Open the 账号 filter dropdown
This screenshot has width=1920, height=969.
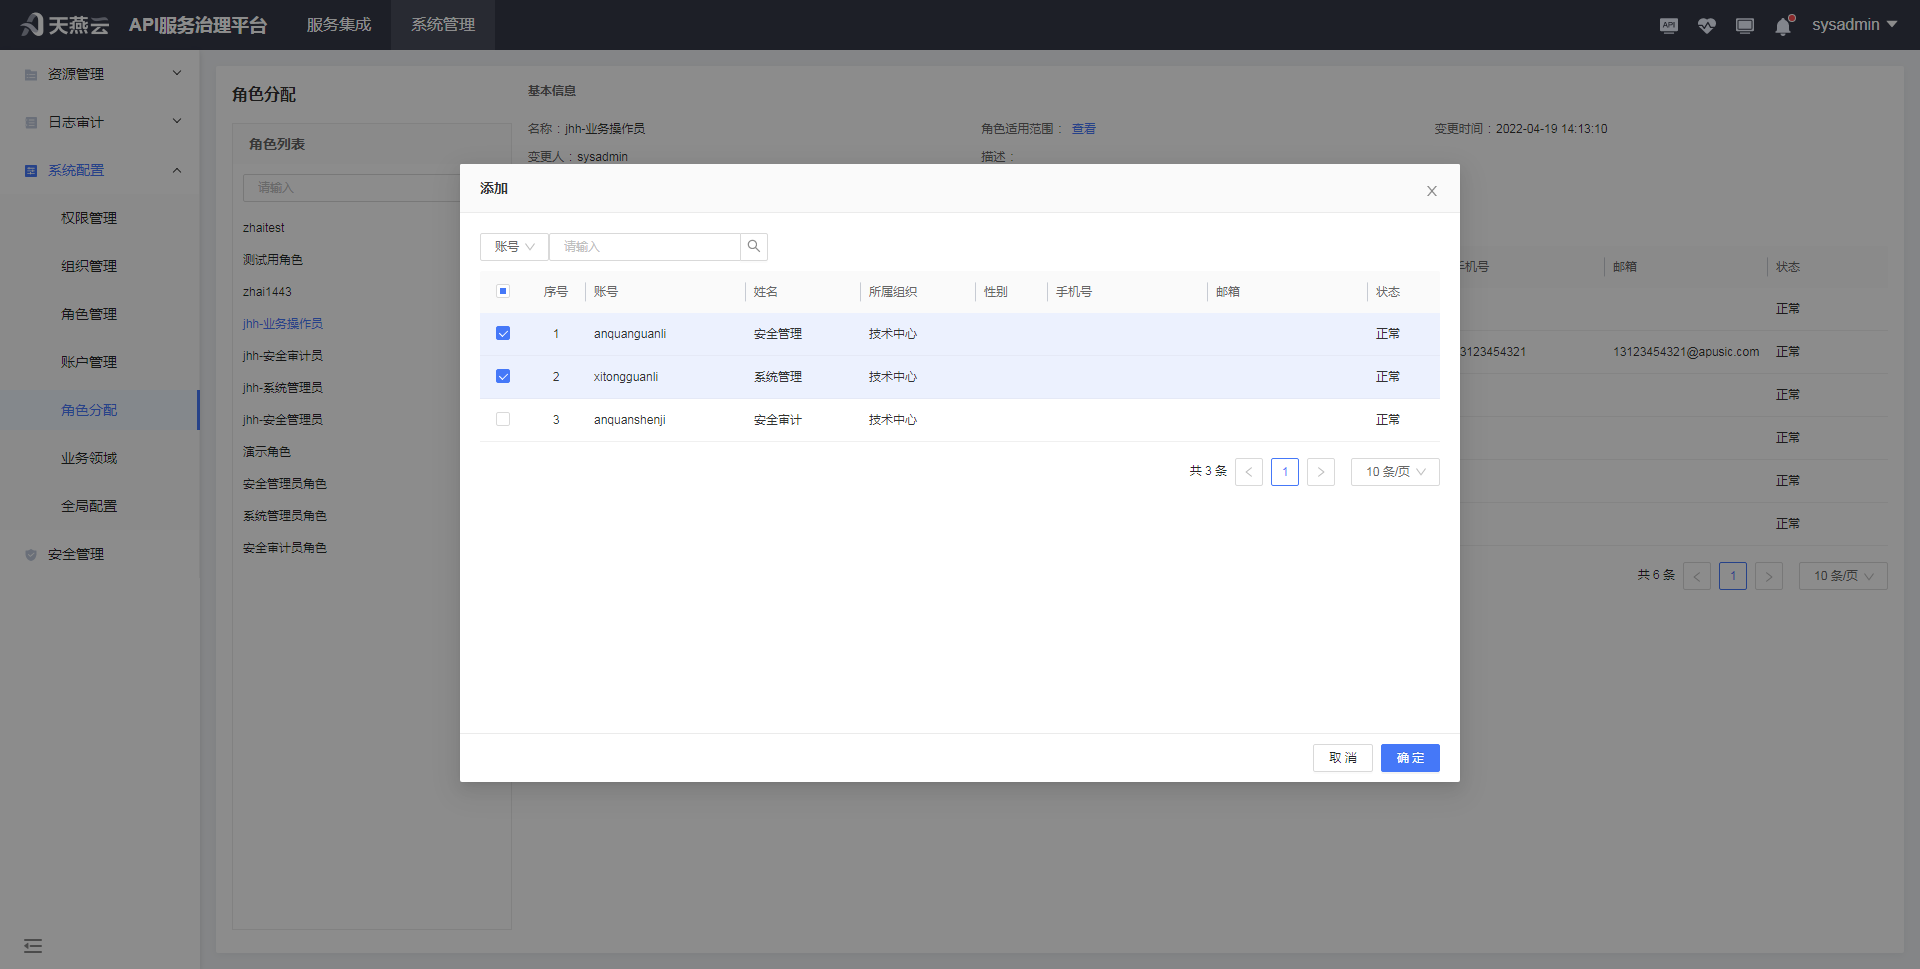coord(513,246)
